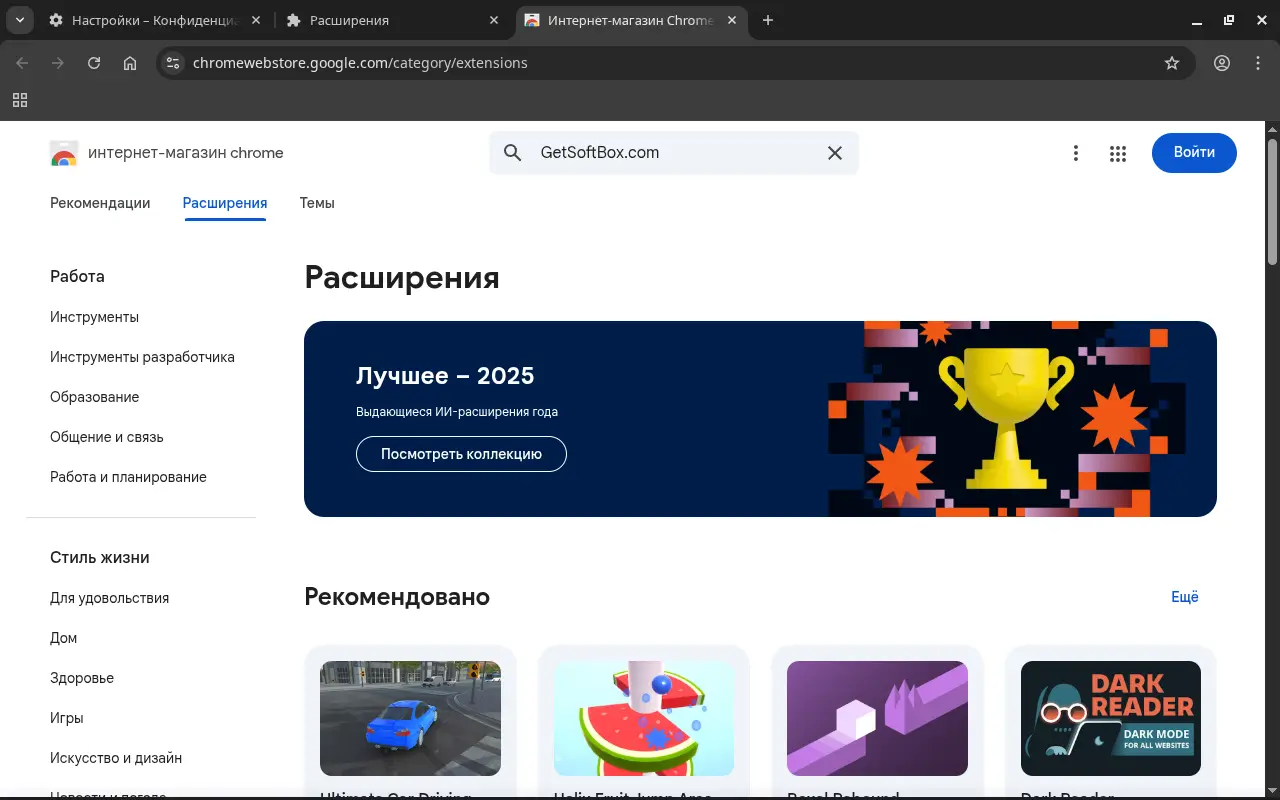Open the apps shortcut in bookmarks bar

(20, 100)
